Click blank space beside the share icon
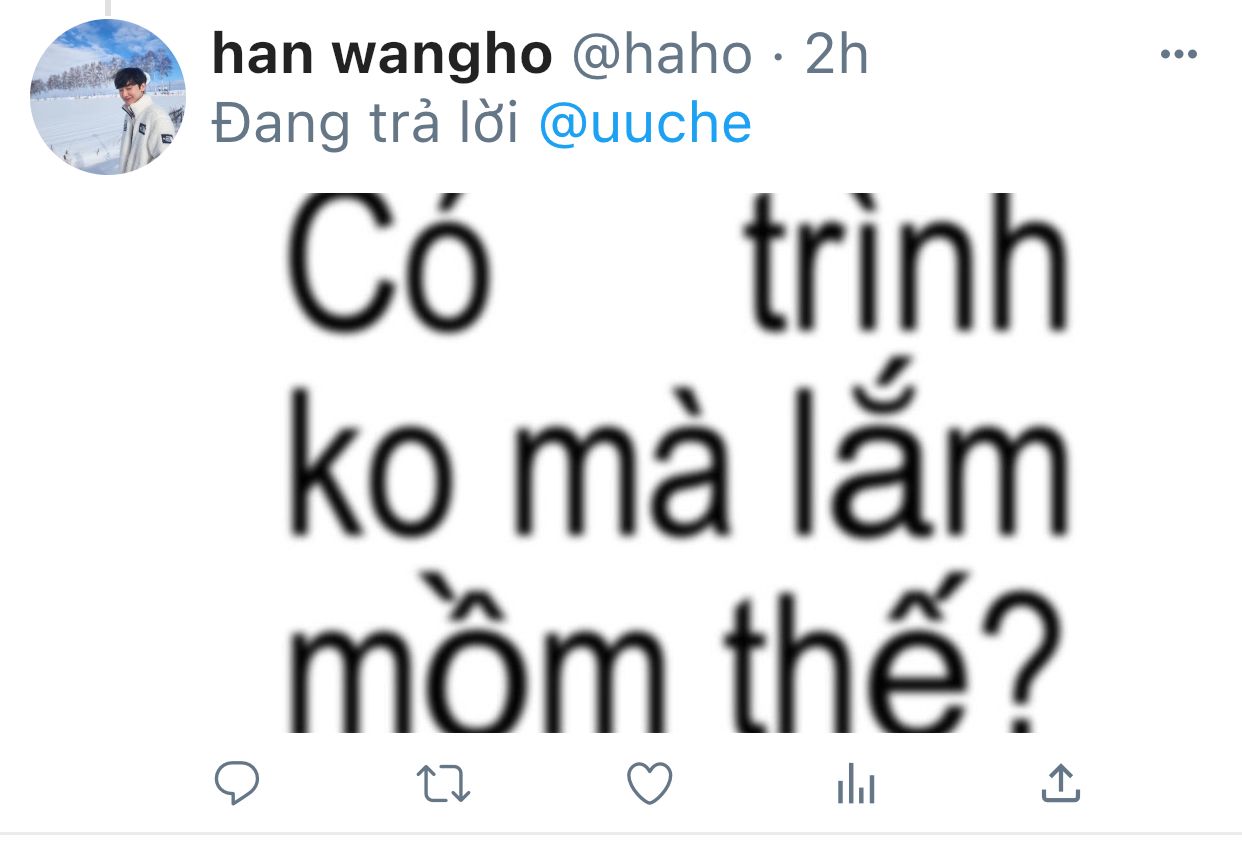This screenshot has height=851, width=1242. (x=1150, y=784)
